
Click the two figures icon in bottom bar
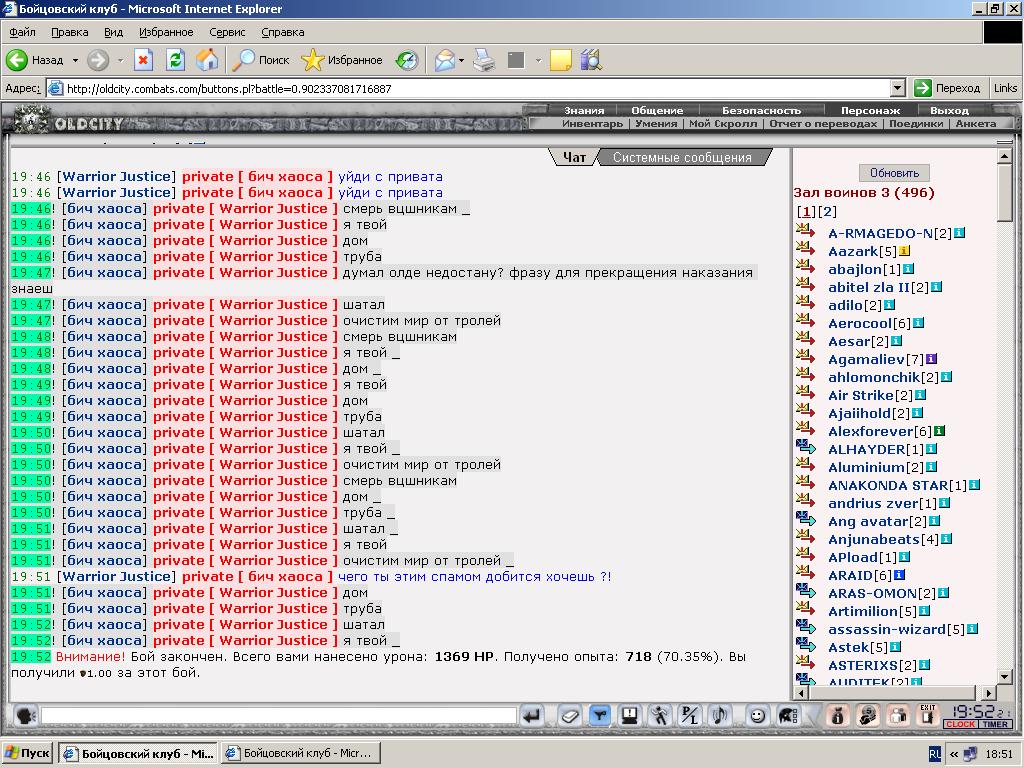(x=898, y=716)
